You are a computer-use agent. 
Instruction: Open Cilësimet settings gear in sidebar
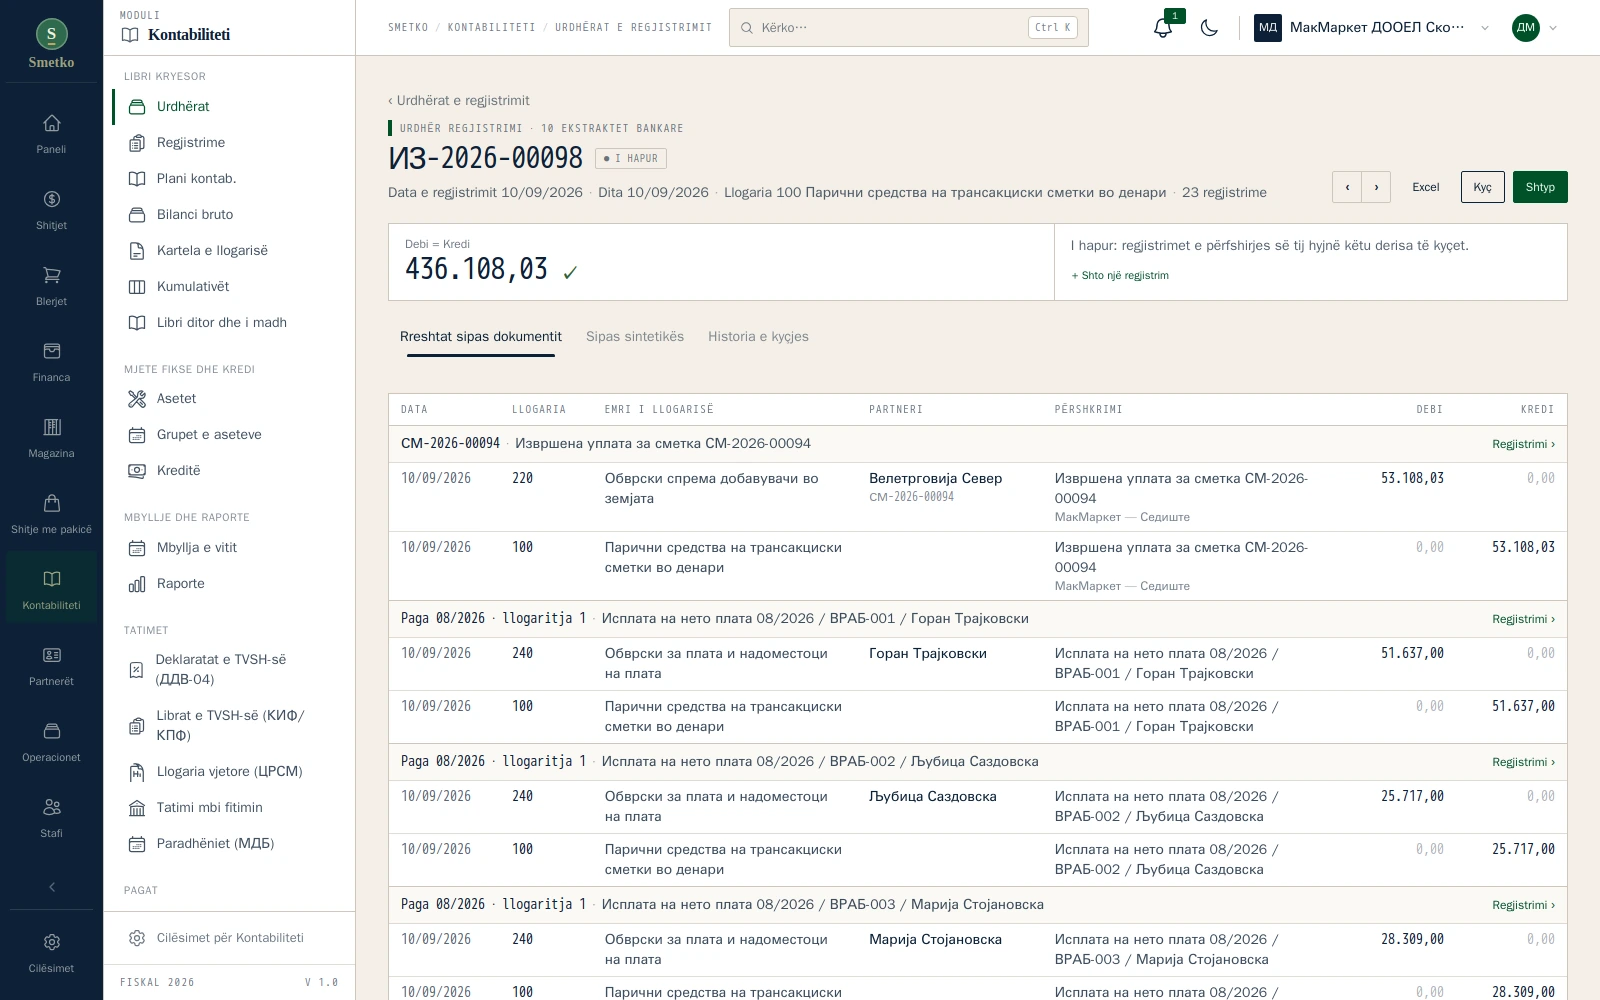(x=51, y=953)
